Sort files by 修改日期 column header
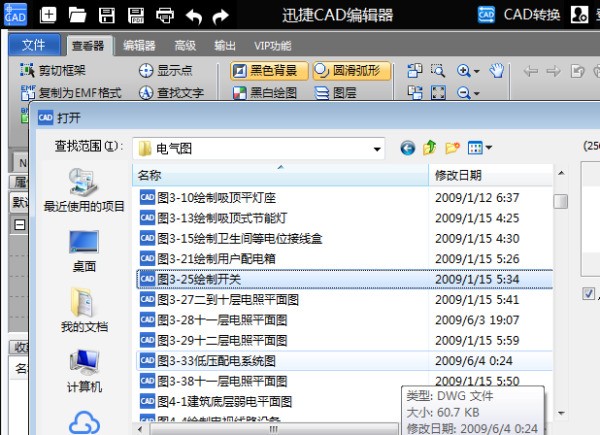 click(x=491, y=176)
